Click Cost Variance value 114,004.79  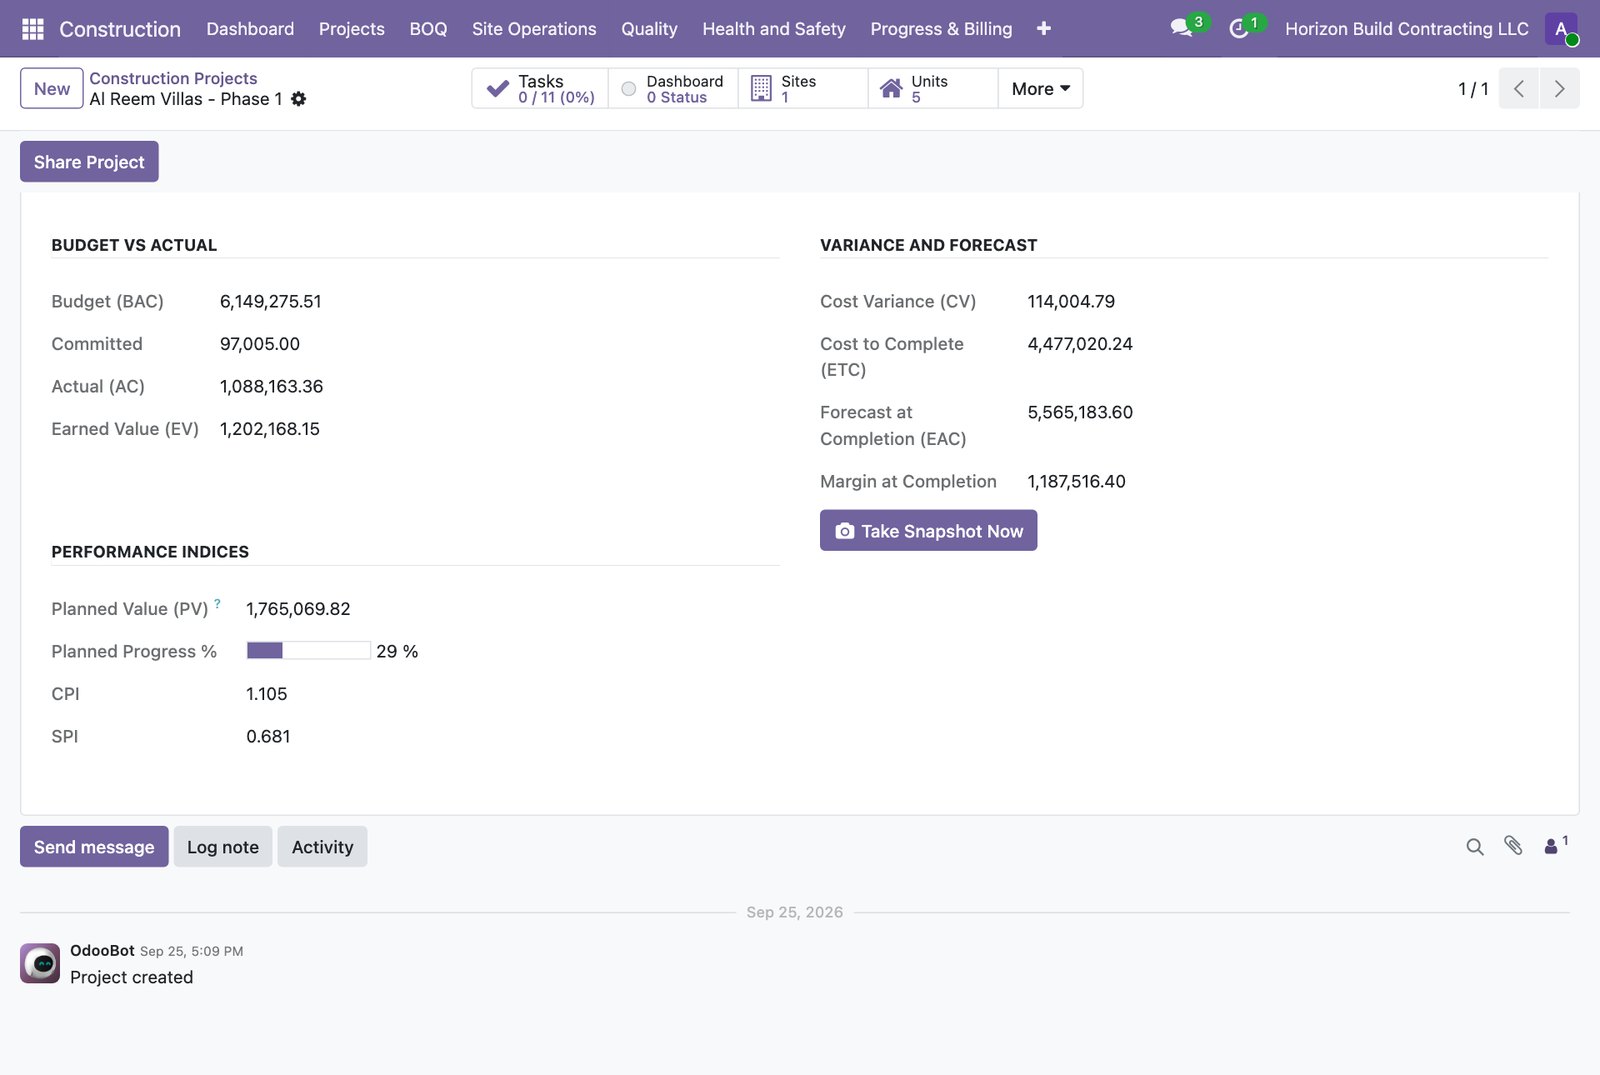(1071, 301)
